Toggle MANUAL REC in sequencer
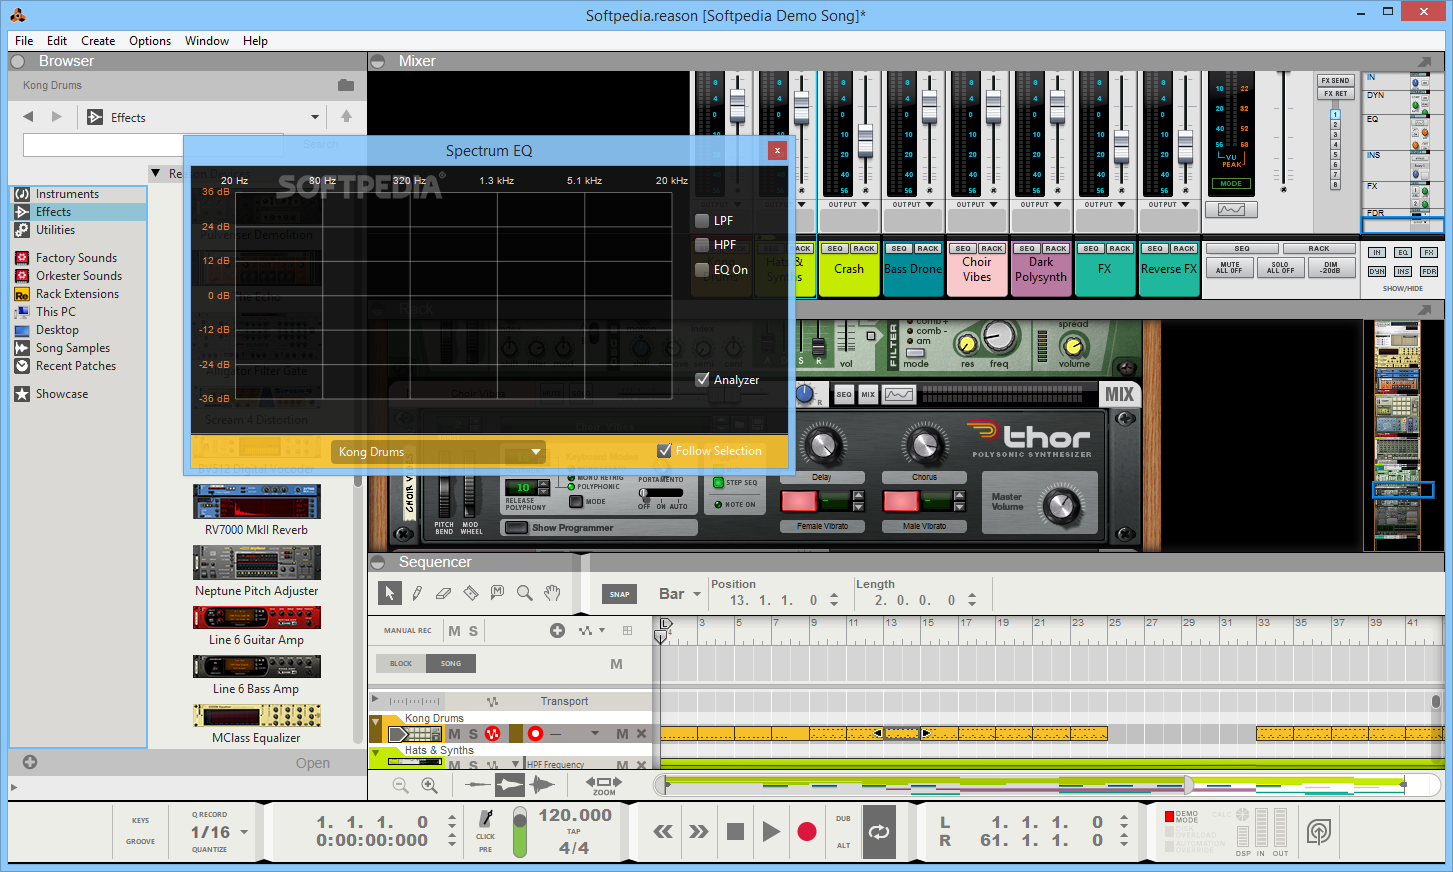 tap(408, 630)
